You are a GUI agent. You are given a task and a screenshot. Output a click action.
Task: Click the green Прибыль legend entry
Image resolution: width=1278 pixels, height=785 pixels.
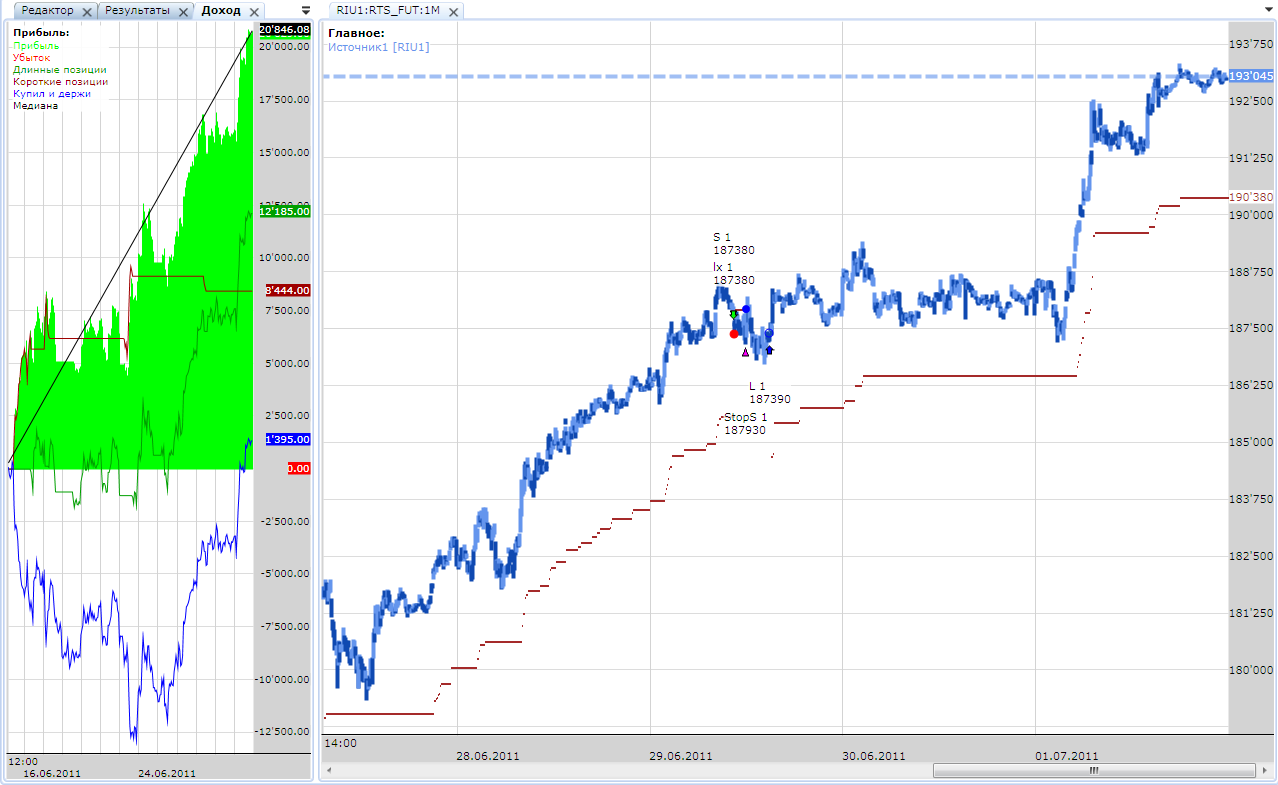tap(36, 45)
